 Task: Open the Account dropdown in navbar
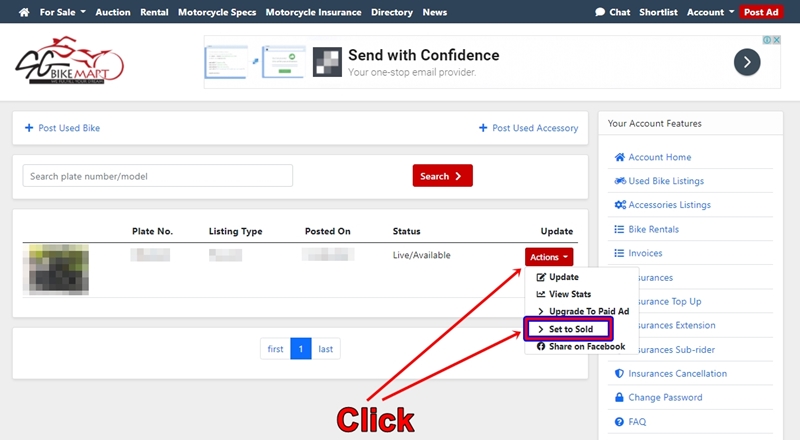click(x=709, y=12)
